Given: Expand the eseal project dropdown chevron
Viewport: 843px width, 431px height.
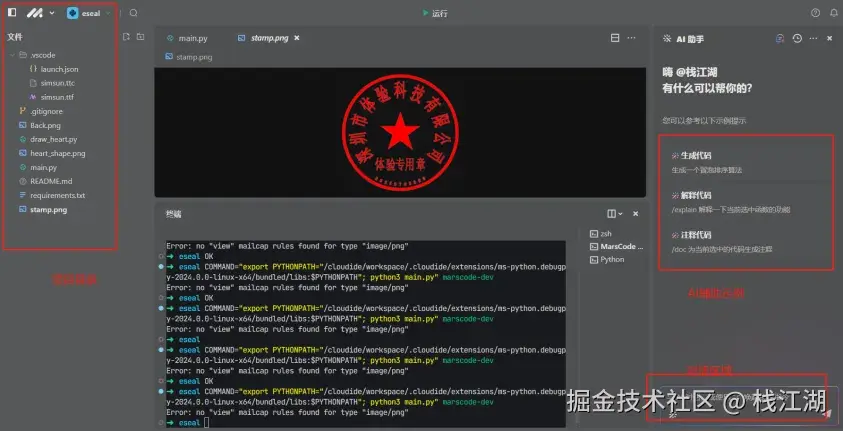Looking at the screenshot, I should [108, 13].
